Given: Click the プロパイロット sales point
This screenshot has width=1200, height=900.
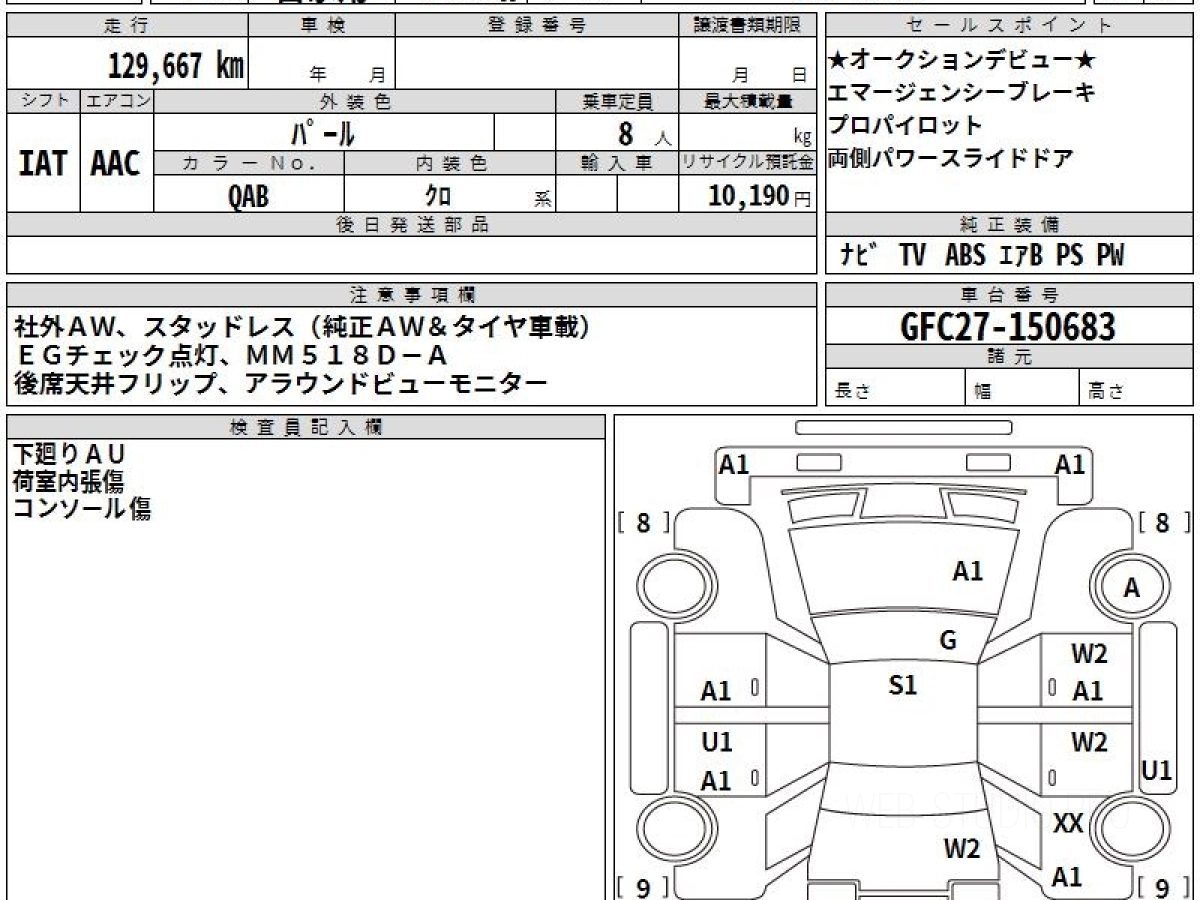Looking at the screenshot, I should coord(906,126).
